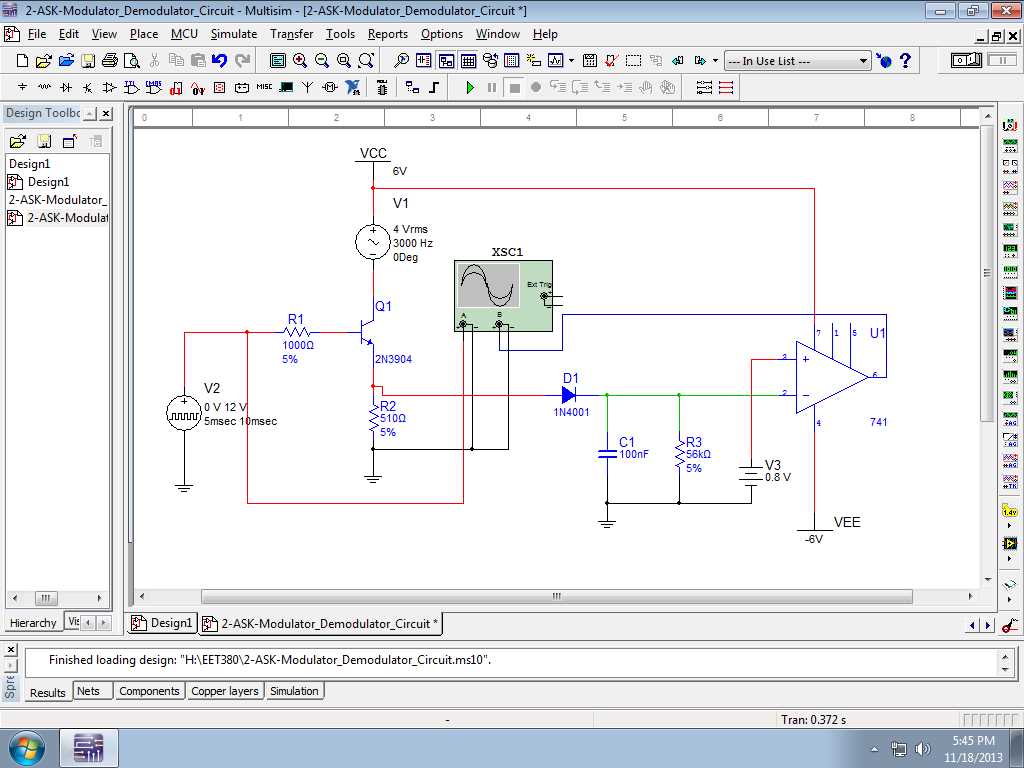Stop the simulation
1024x768 pixels.
click(x=514, y=87)
